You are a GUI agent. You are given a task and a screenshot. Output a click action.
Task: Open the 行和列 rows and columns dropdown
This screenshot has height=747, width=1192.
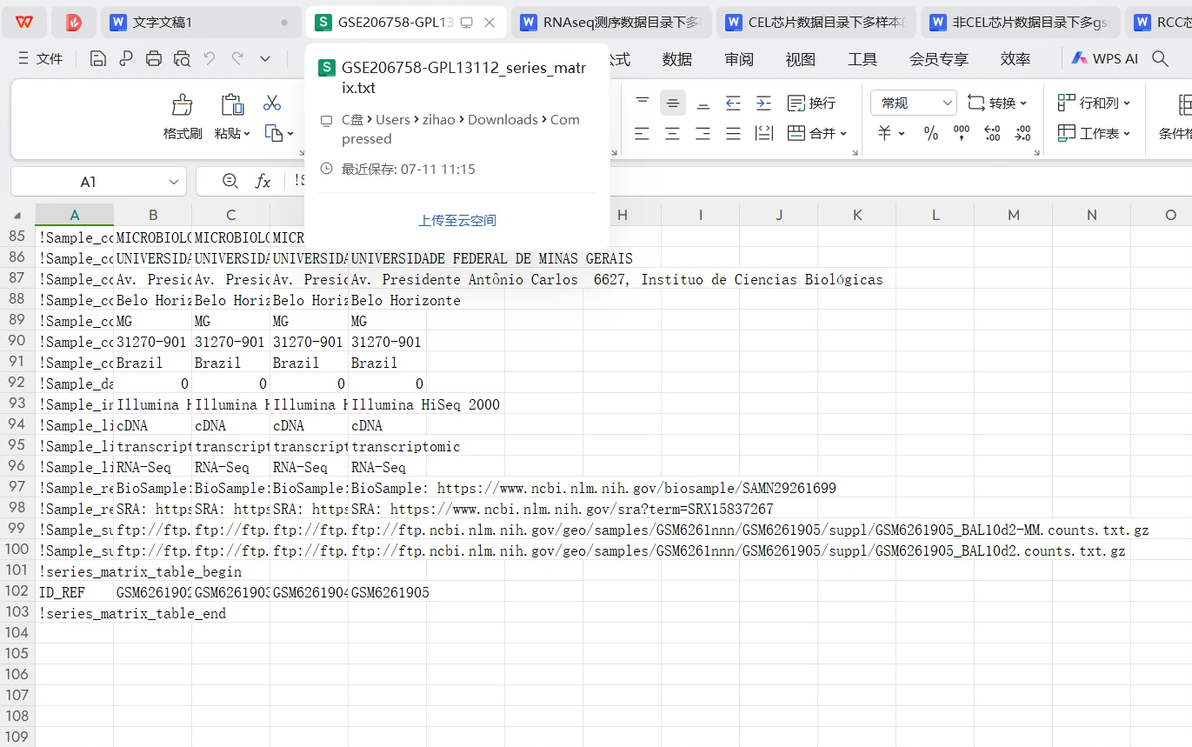(x=1094, y=103)
